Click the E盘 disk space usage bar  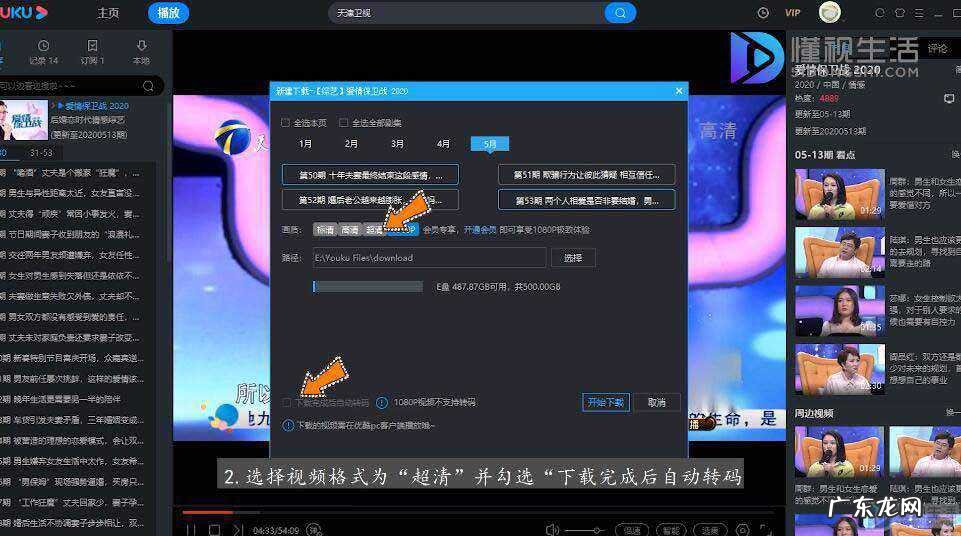368,287
